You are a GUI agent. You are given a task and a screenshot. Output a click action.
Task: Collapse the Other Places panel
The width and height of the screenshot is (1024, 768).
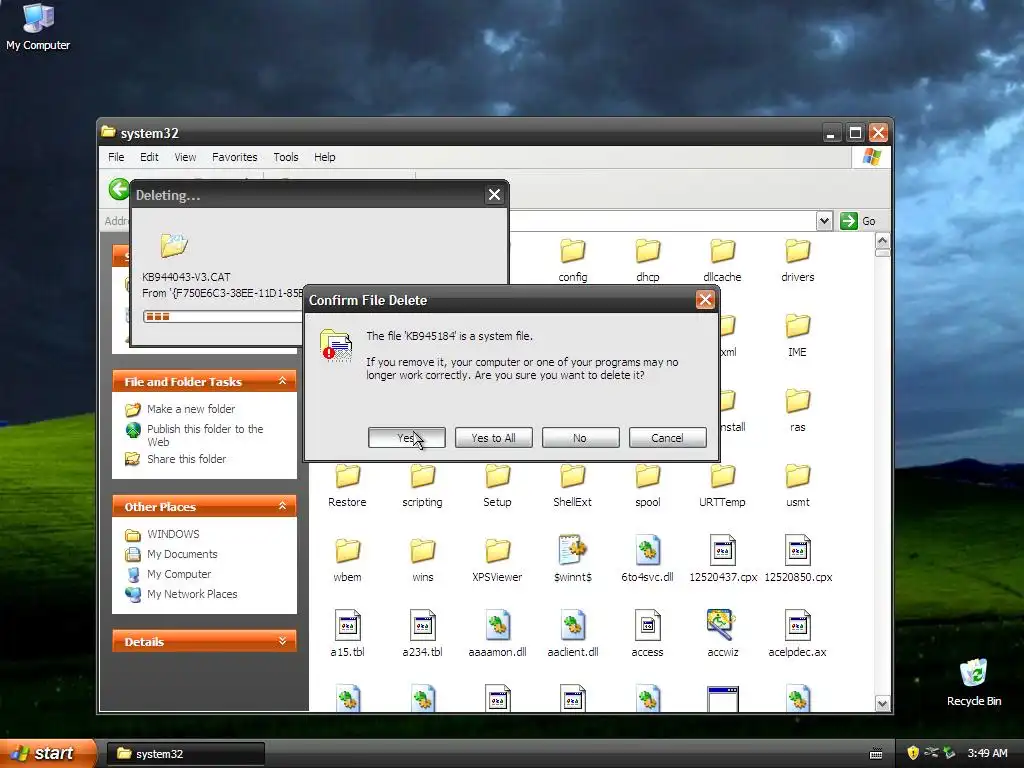282,505
